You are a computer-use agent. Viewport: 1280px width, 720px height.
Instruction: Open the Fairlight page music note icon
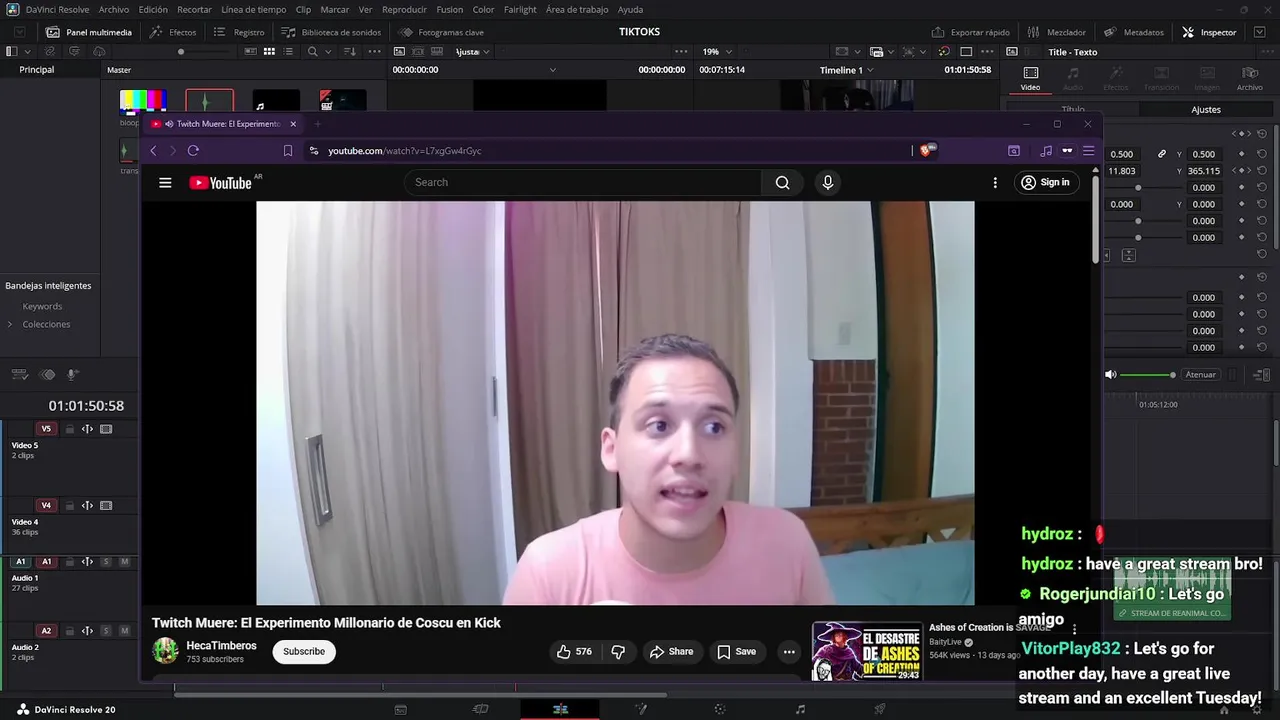click(800, 709)
